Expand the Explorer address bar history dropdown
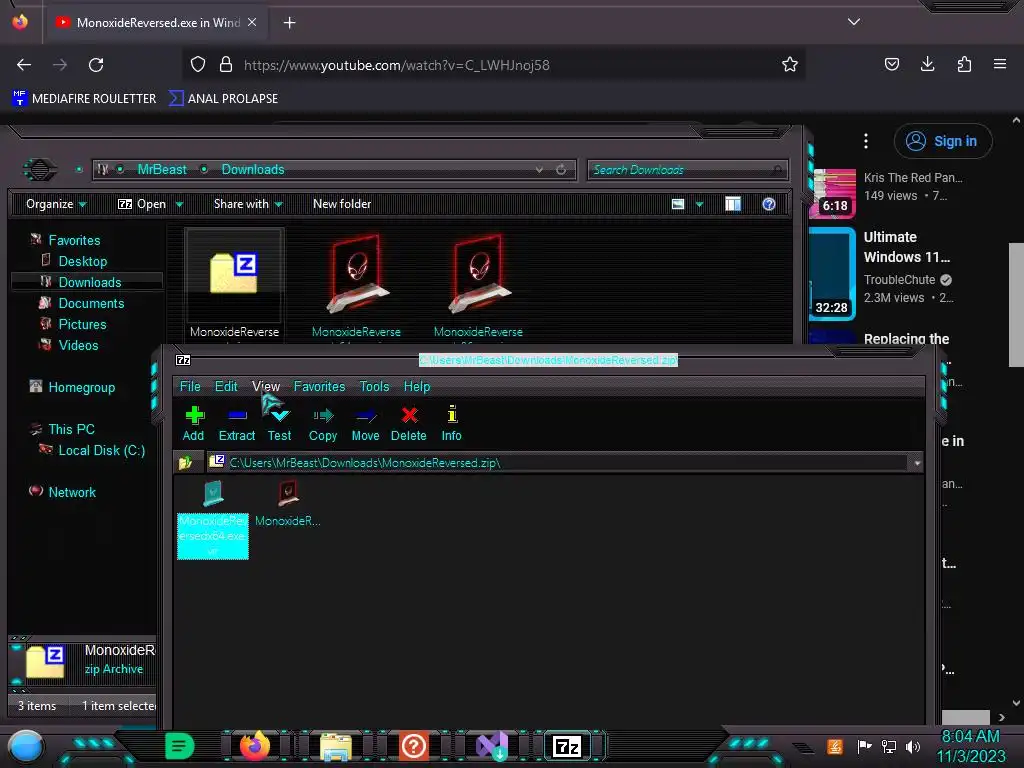This screenshot has width=1024, height=768. pyautogui.click(x=539, y=170)
